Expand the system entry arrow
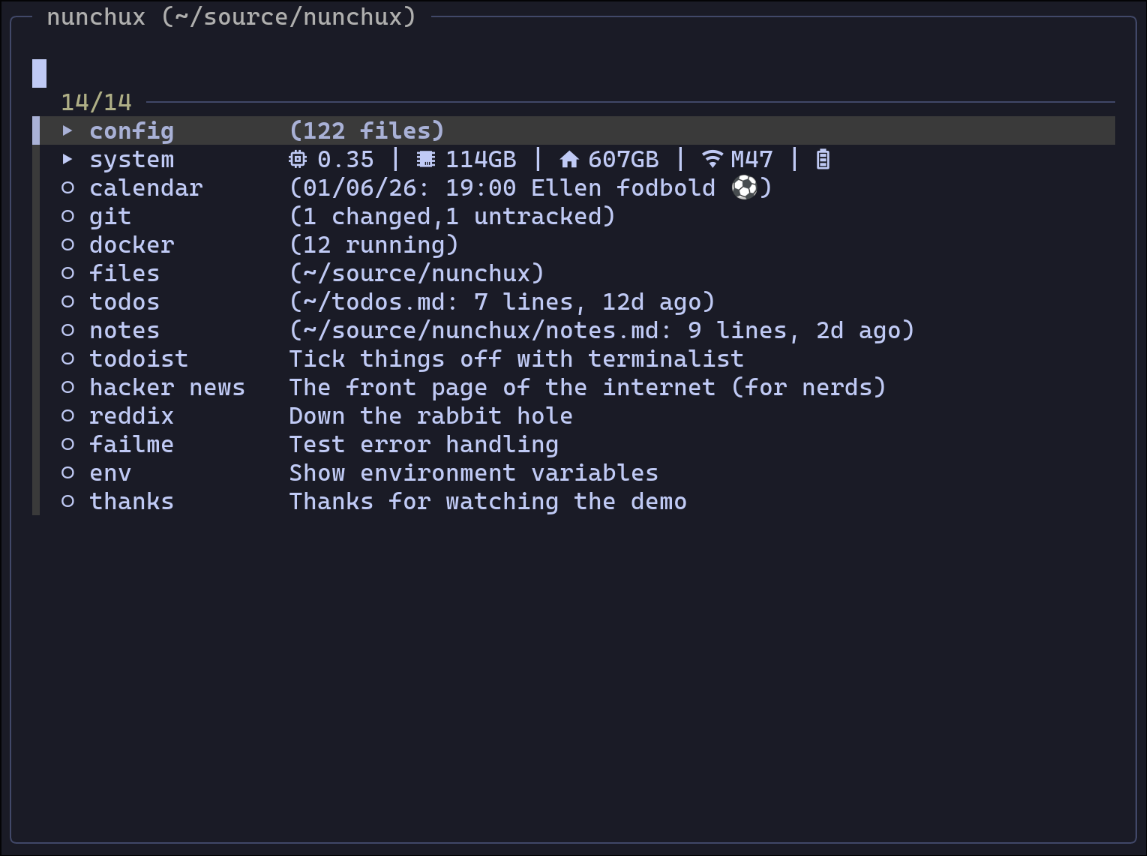The height and width of the screenshot is (856, 1147). pos(67,159)
